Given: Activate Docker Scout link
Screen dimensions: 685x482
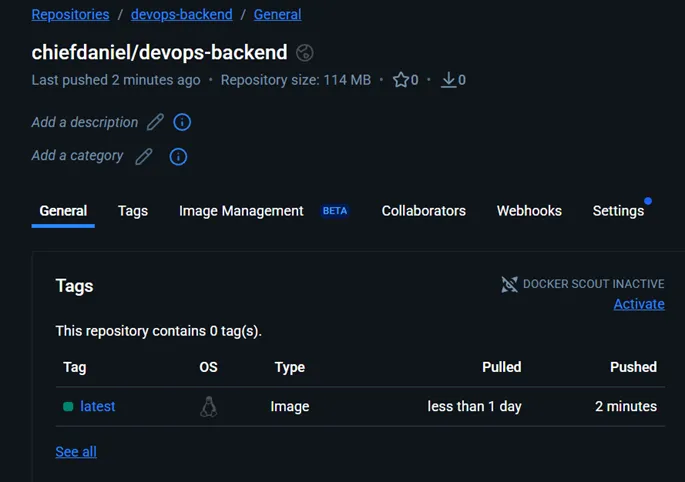Looking at the screenshot, I should pos(639,304).
